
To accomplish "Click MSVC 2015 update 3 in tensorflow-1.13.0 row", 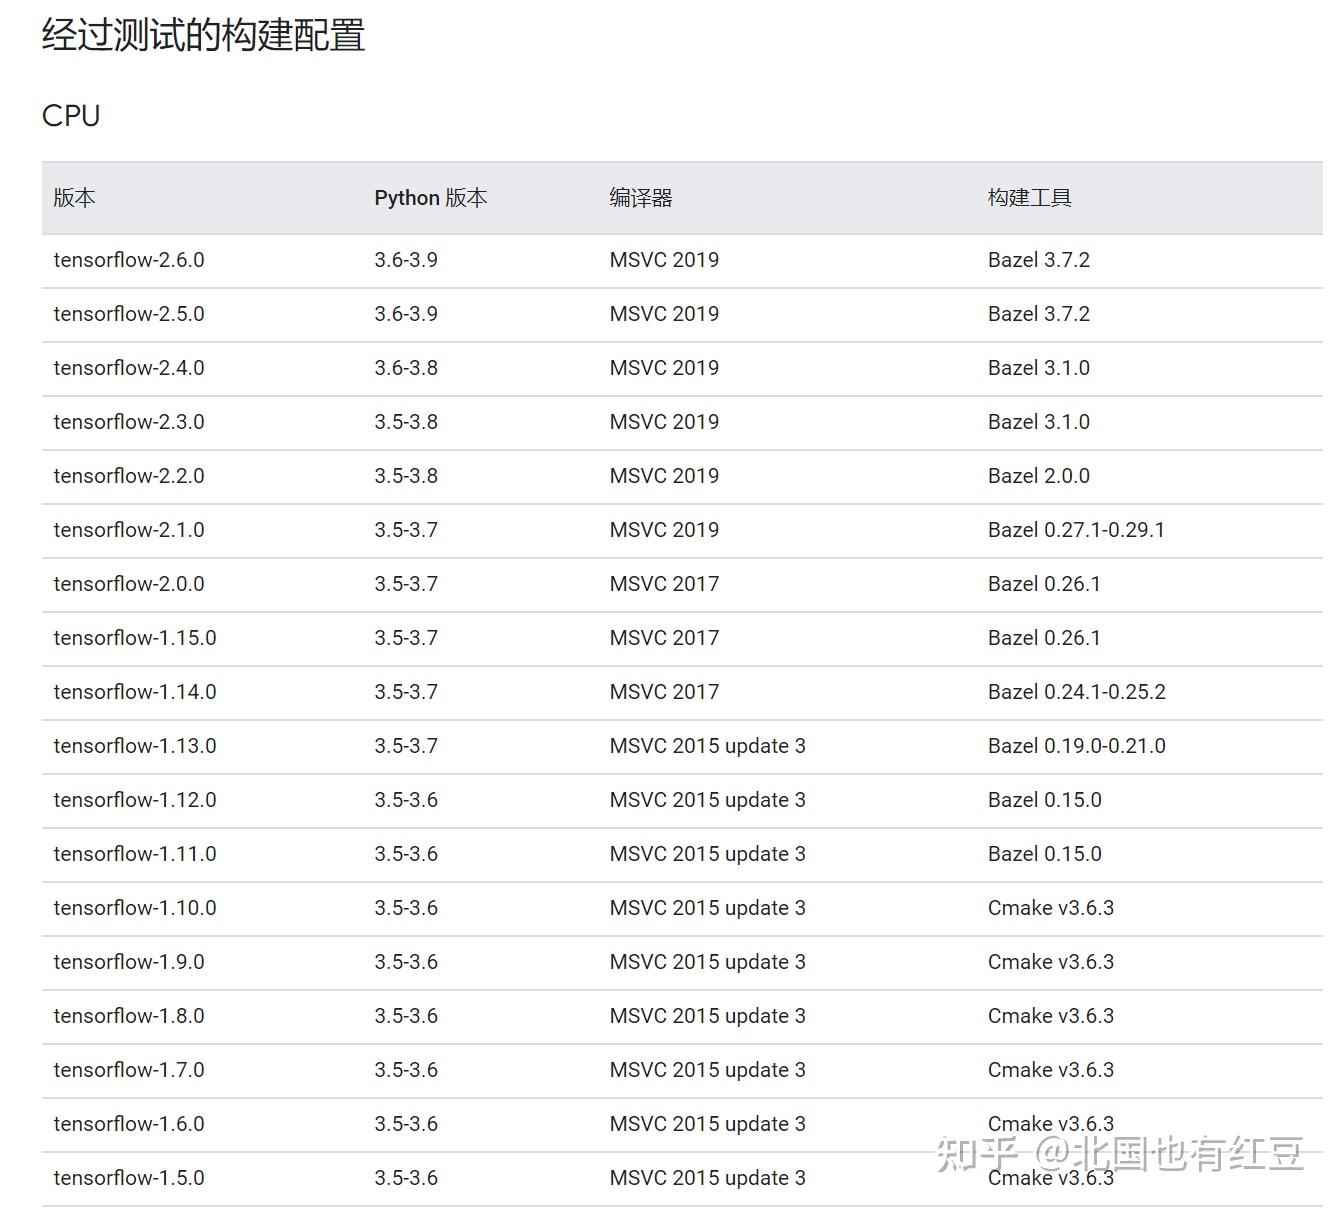I will 707,745.
